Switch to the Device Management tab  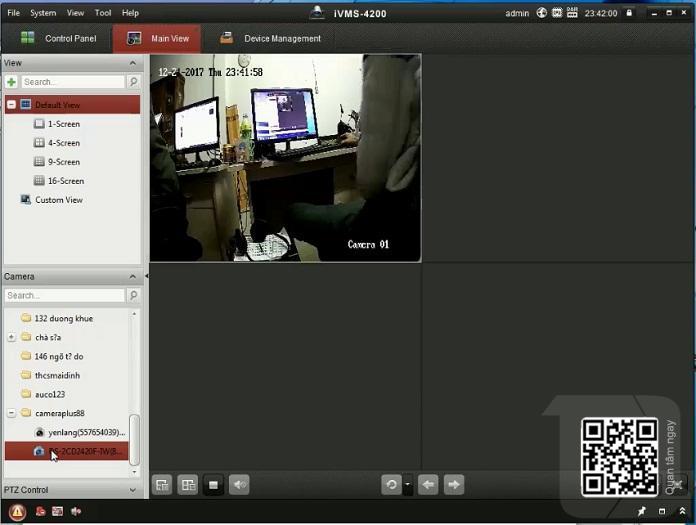pyautogui.click(x=270, y=39)
